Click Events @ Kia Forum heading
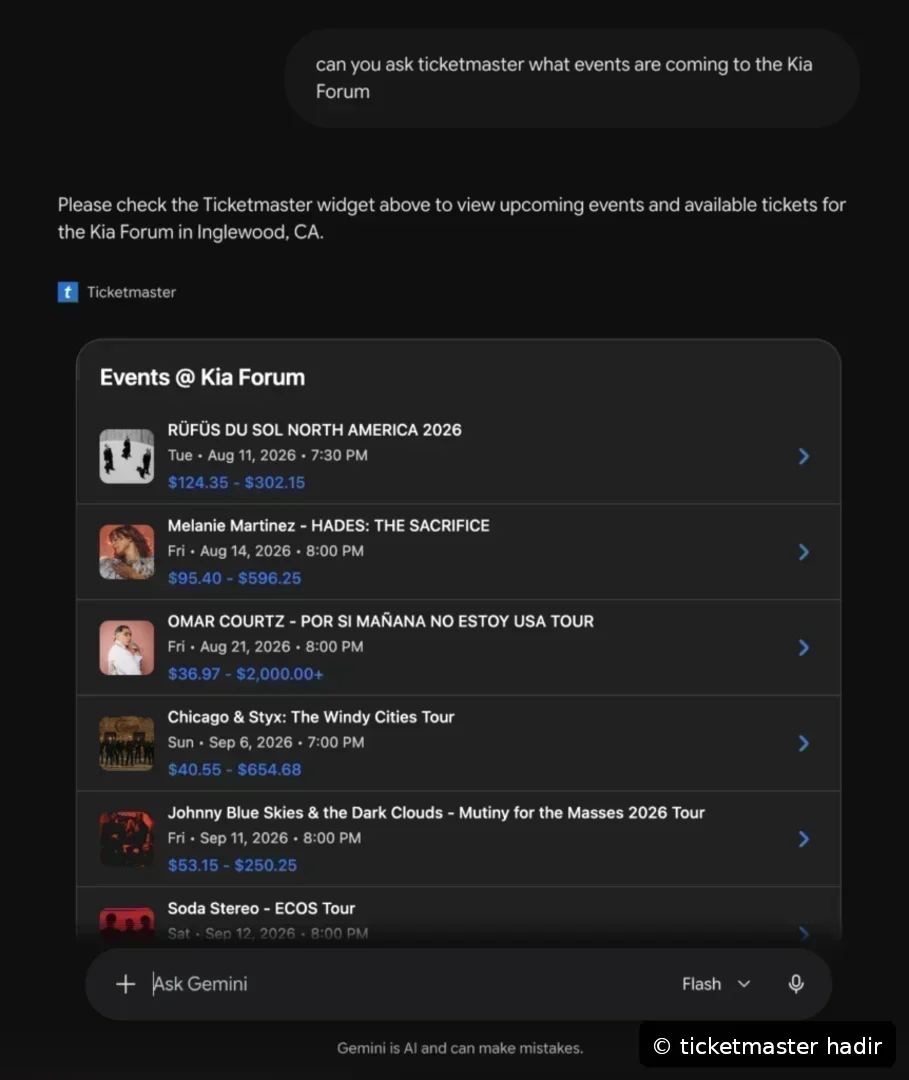The height and width of the screenshot is (1080, 909). (x=202, y=377)
